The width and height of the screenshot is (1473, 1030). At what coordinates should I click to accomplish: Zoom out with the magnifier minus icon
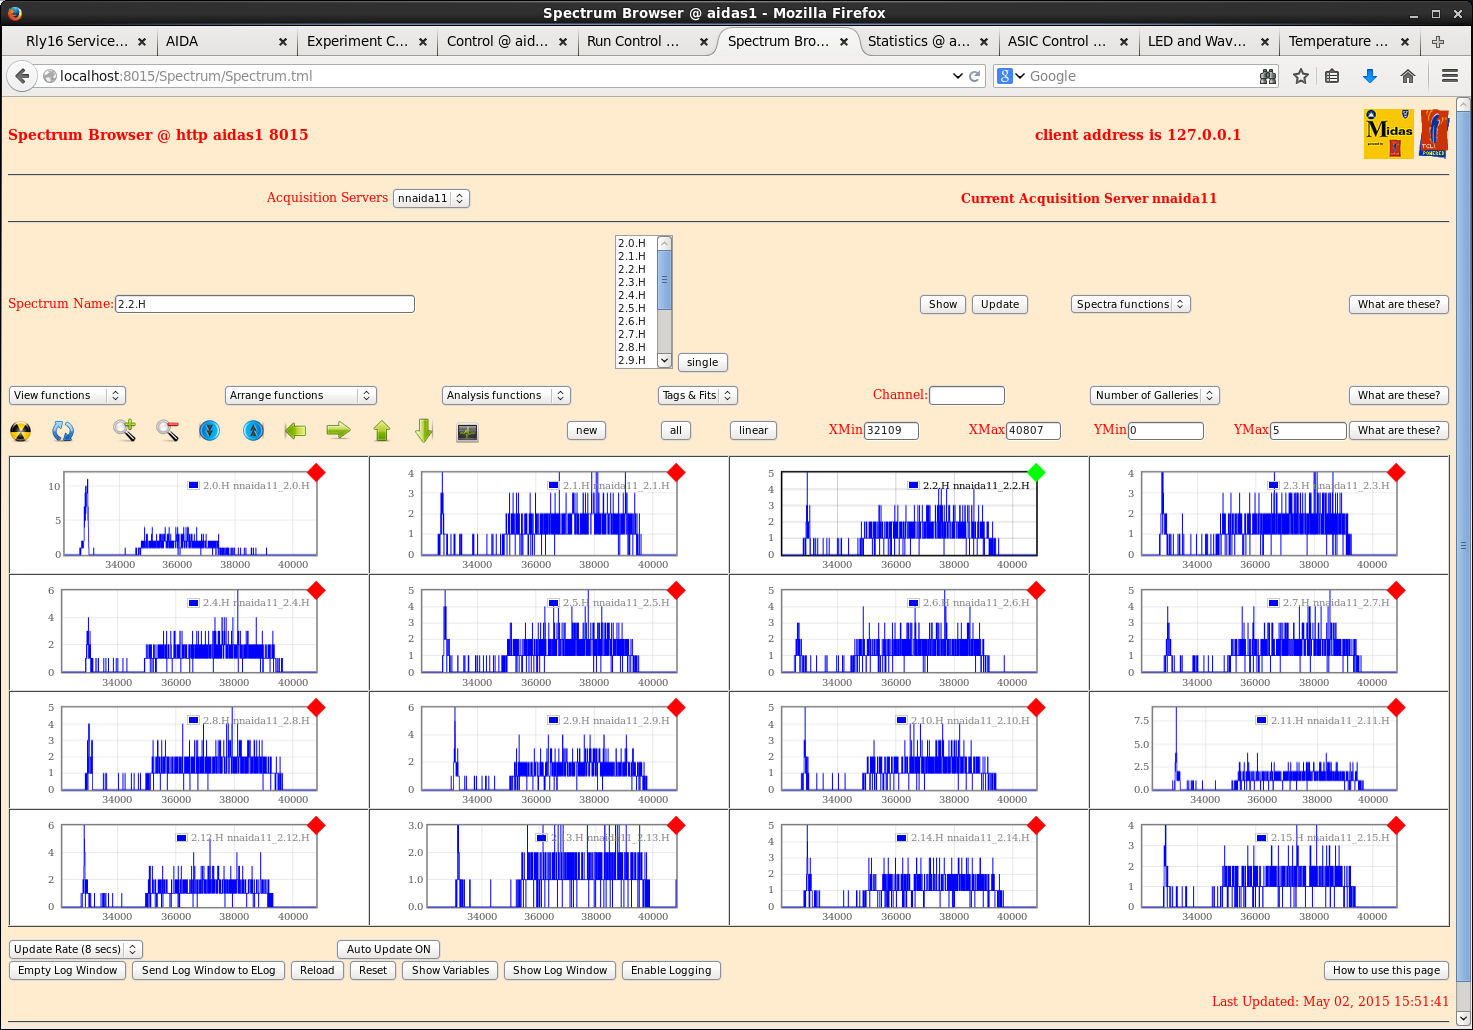[x=167, y=430]
